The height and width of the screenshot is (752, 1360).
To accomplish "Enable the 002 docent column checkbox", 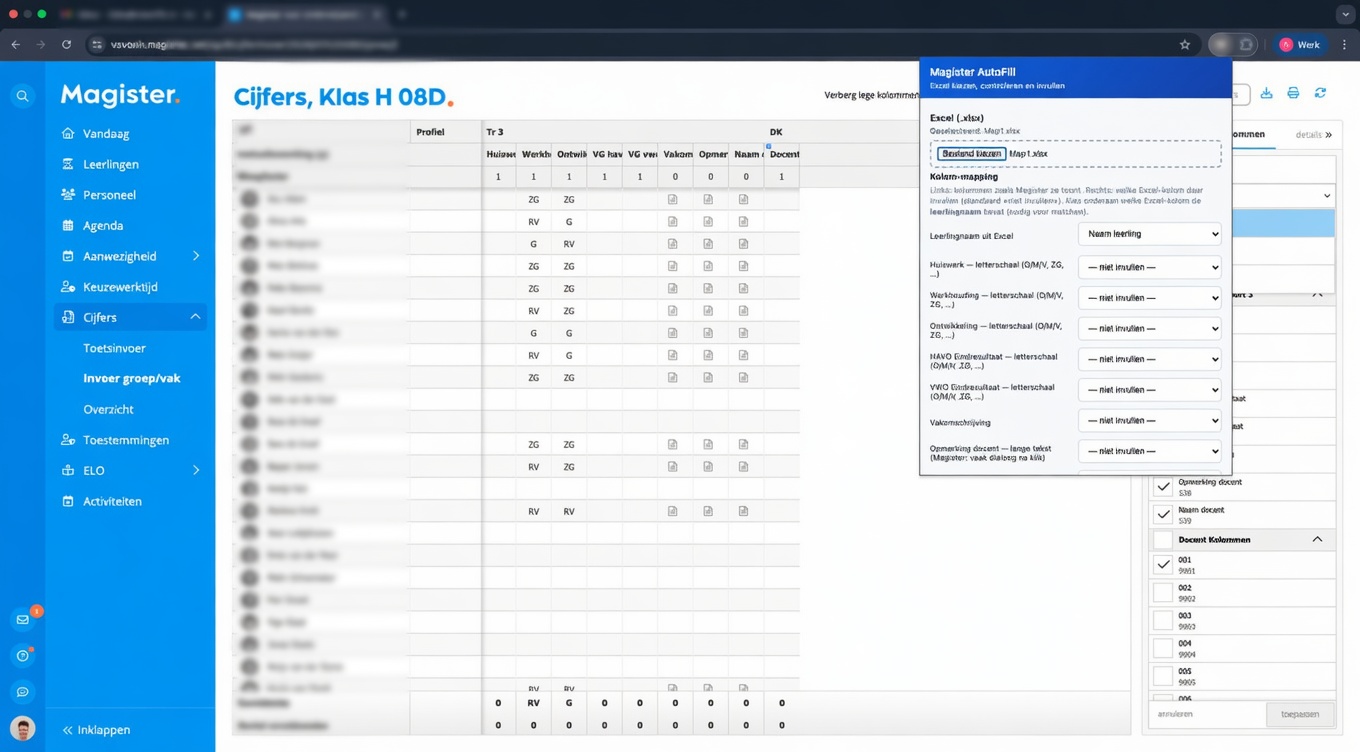I will (x=1163, y=591).
